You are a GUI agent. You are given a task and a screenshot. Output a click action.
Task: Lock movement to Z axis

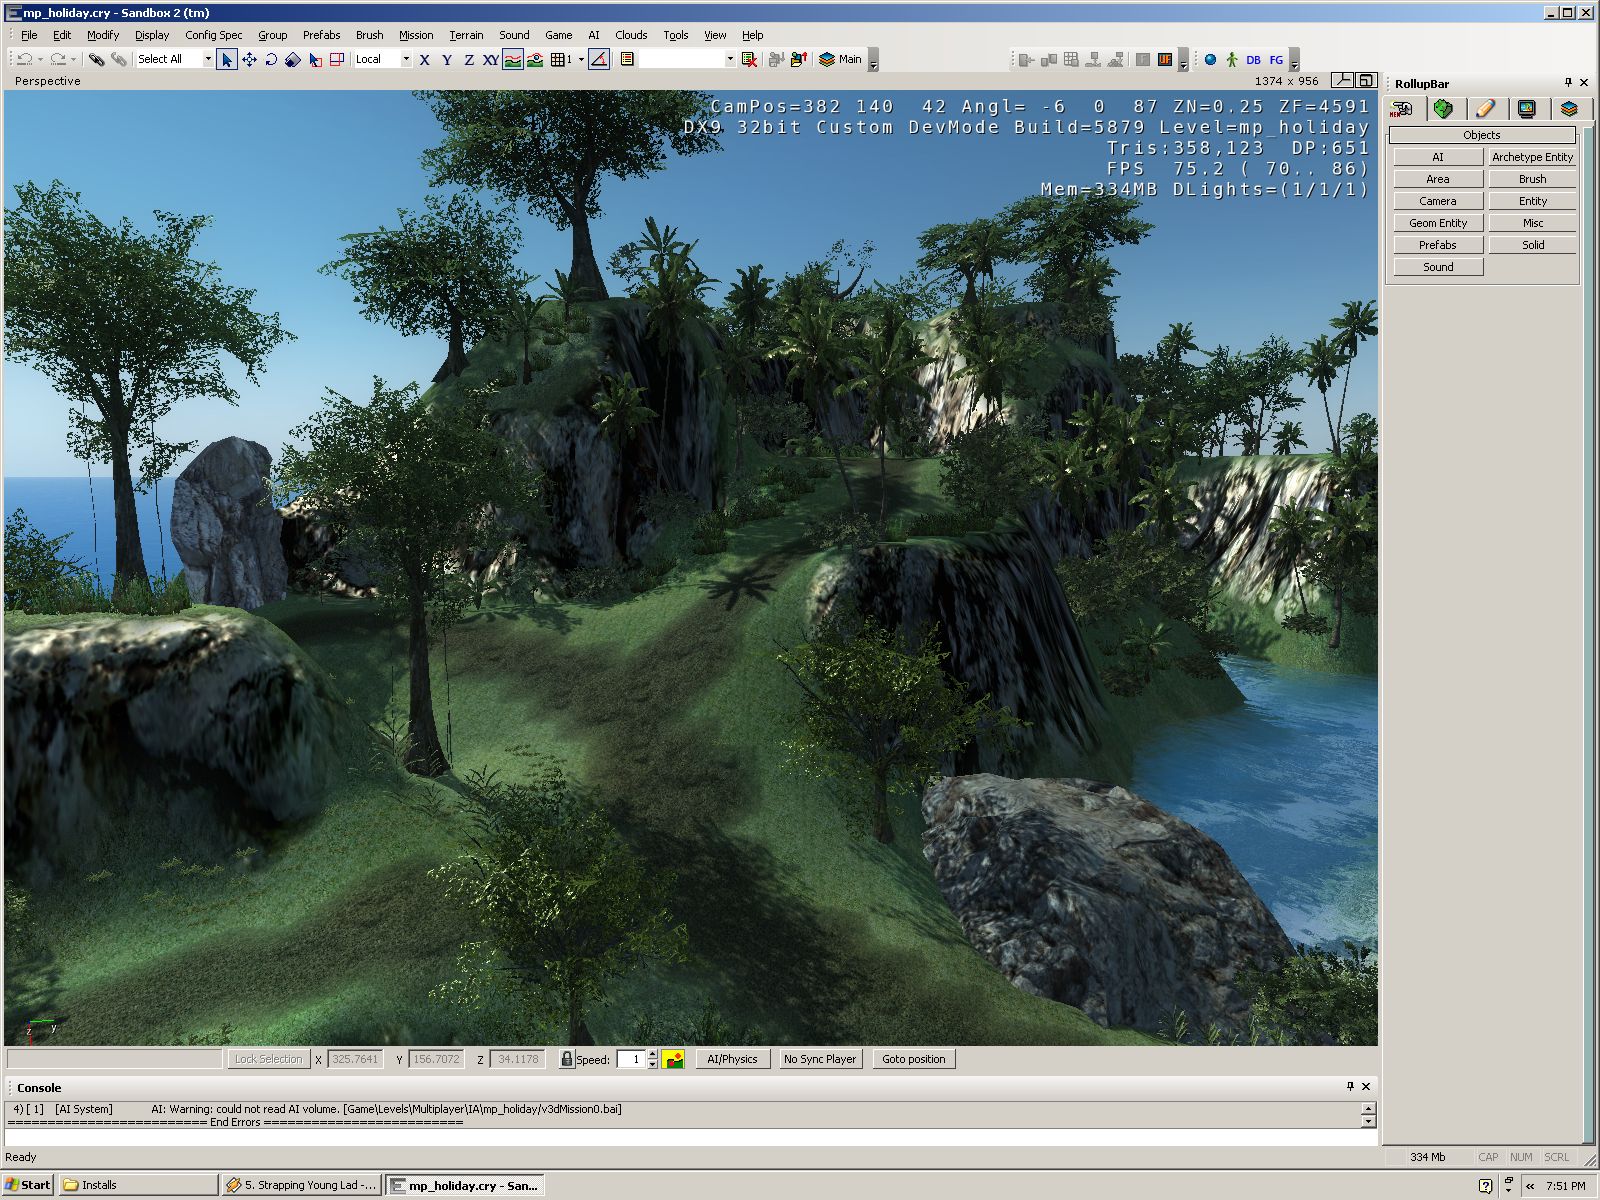(469, 59)
